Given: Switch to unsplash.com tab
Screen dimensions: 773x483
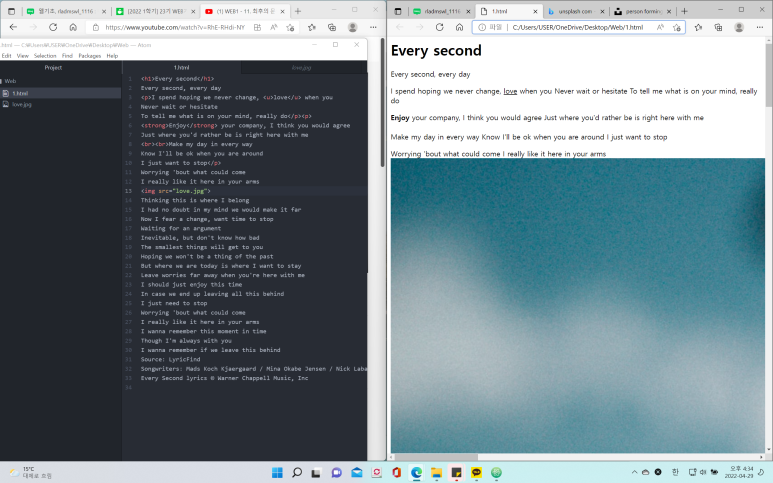Looking at the screenshot, I should [575, 11].
